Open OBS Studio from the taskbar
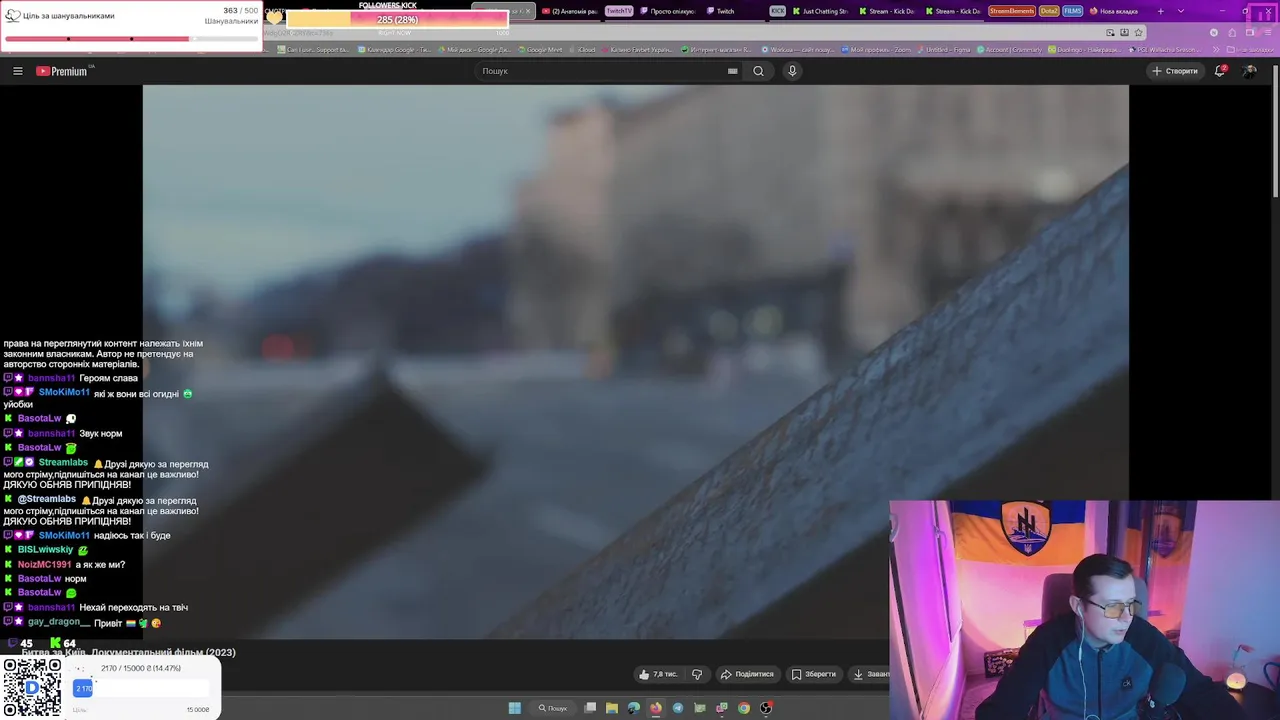 (x=765, y=708)
